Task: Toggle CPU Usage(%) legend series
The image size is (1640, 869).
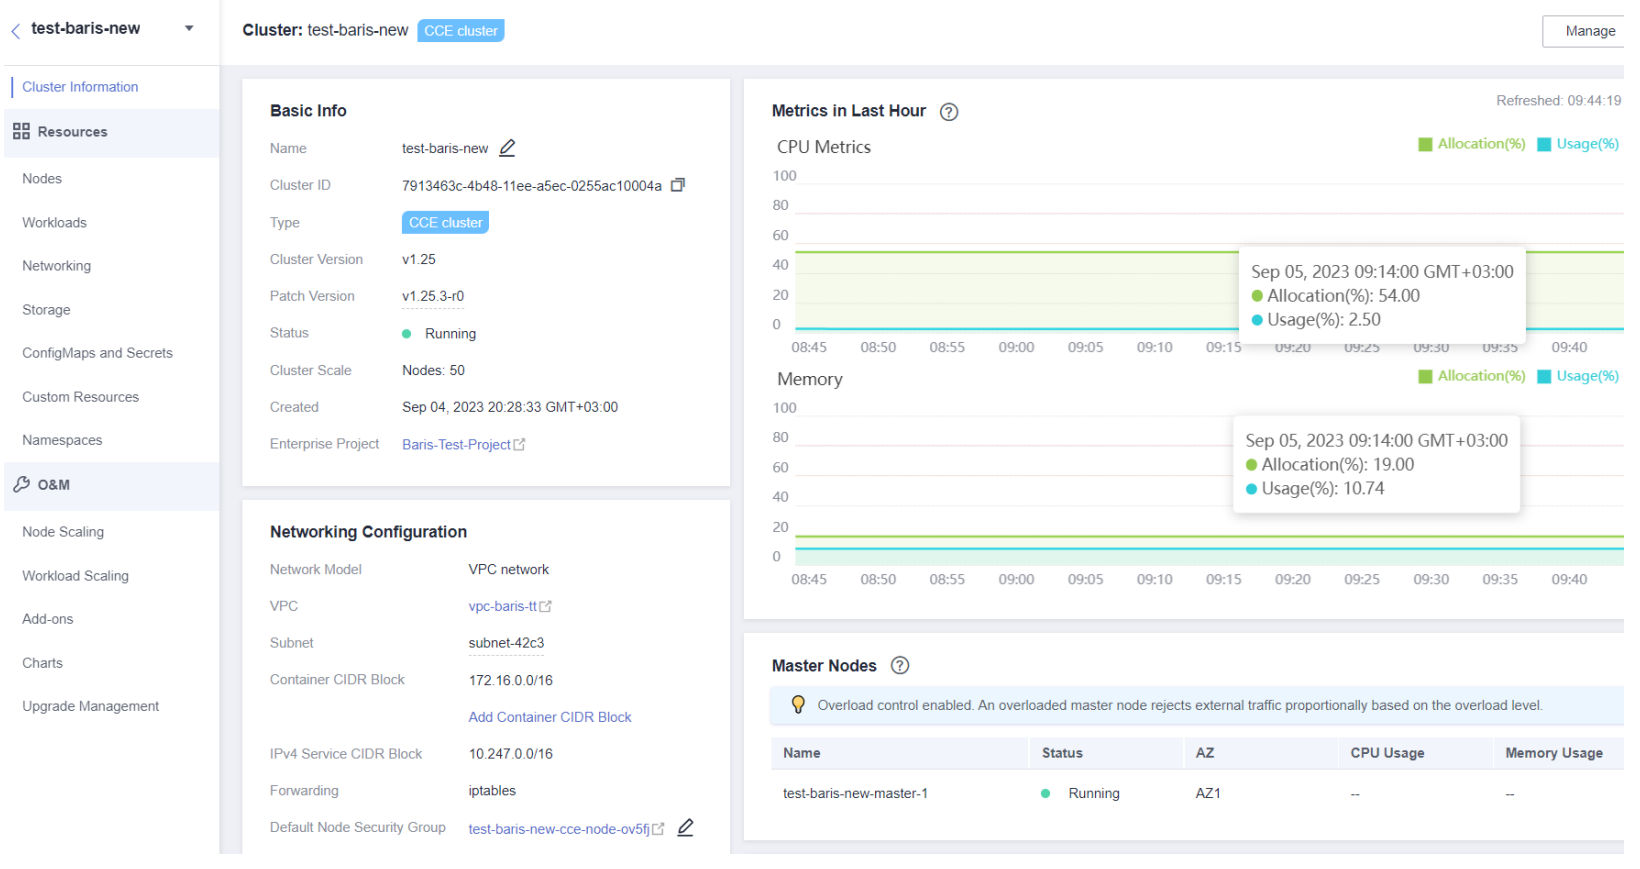Action: point(1577,144)
